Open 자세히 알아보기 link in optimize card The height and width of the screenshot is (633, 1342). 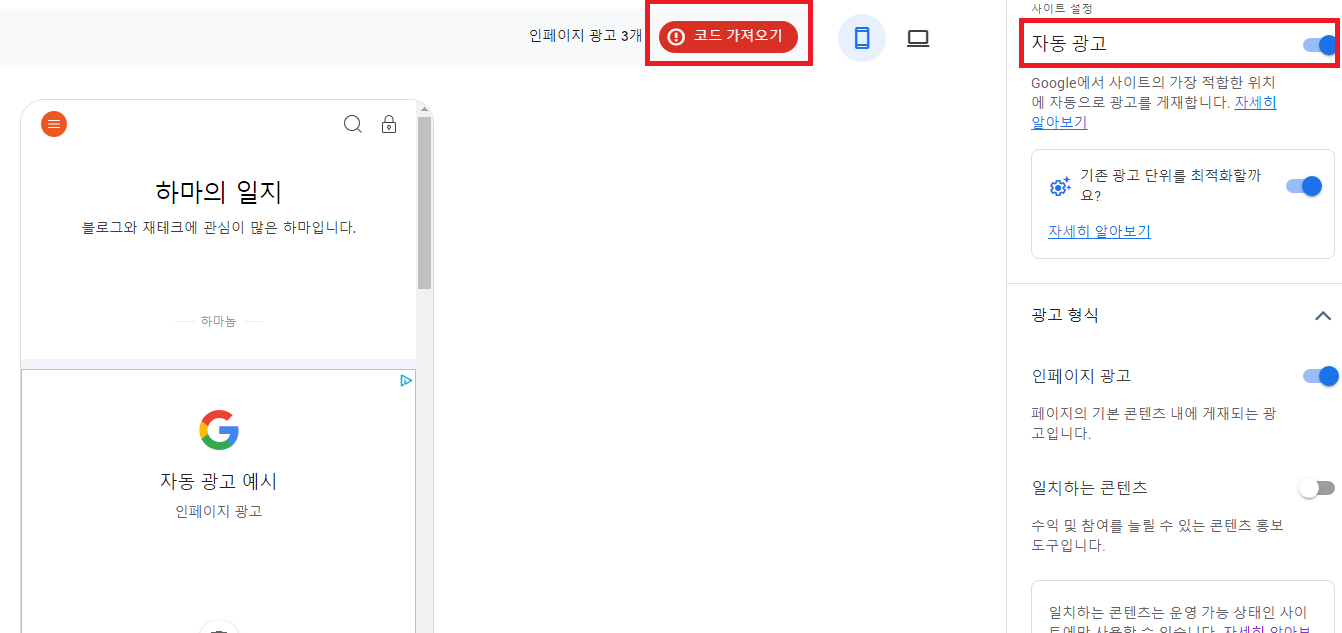1099,231
